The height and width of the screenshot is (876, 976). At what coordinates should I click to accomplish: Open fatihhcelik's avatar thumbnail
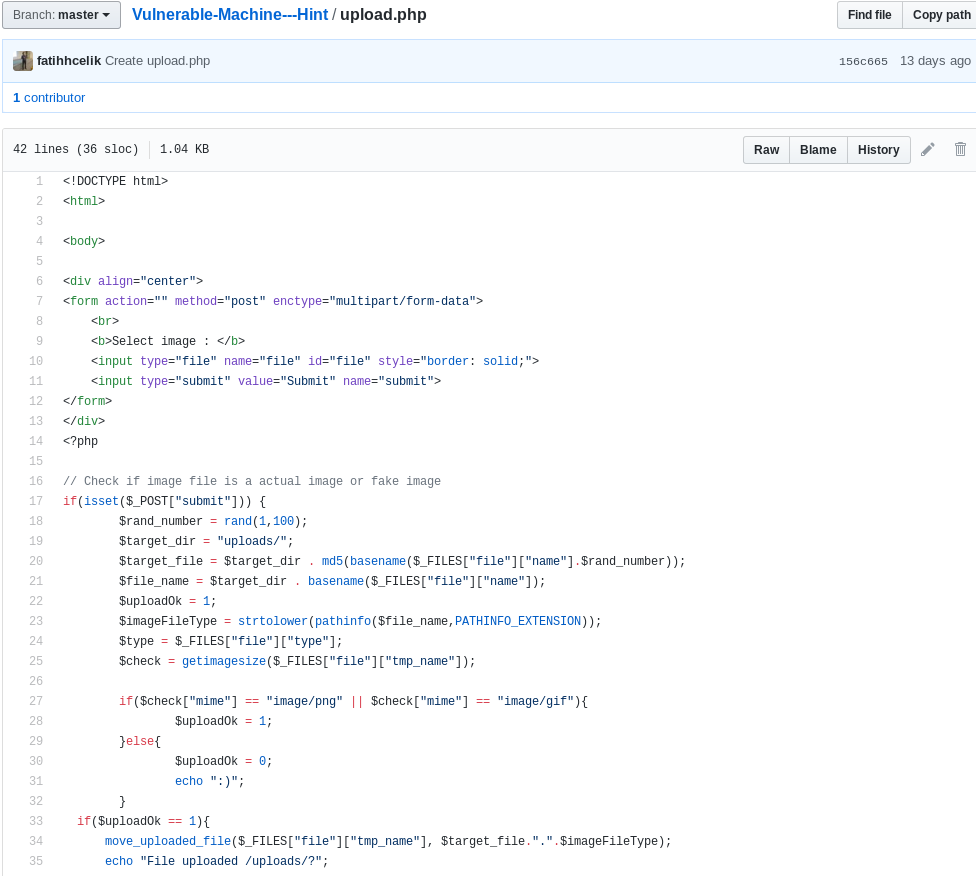(23, 61)
